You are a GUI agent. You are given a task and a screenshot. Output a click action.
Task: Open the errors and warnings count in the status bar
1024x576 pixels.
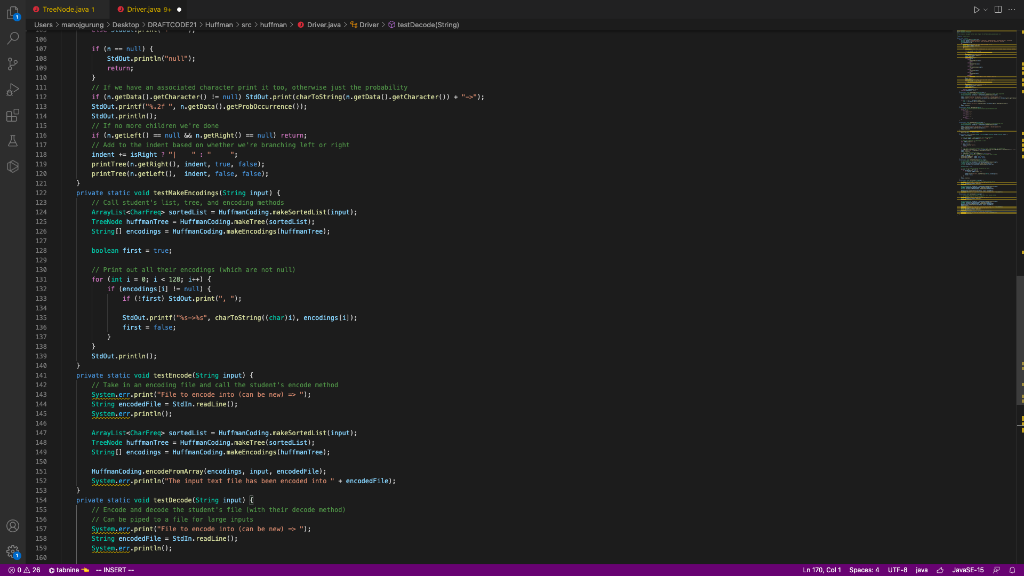click(24, 570)
